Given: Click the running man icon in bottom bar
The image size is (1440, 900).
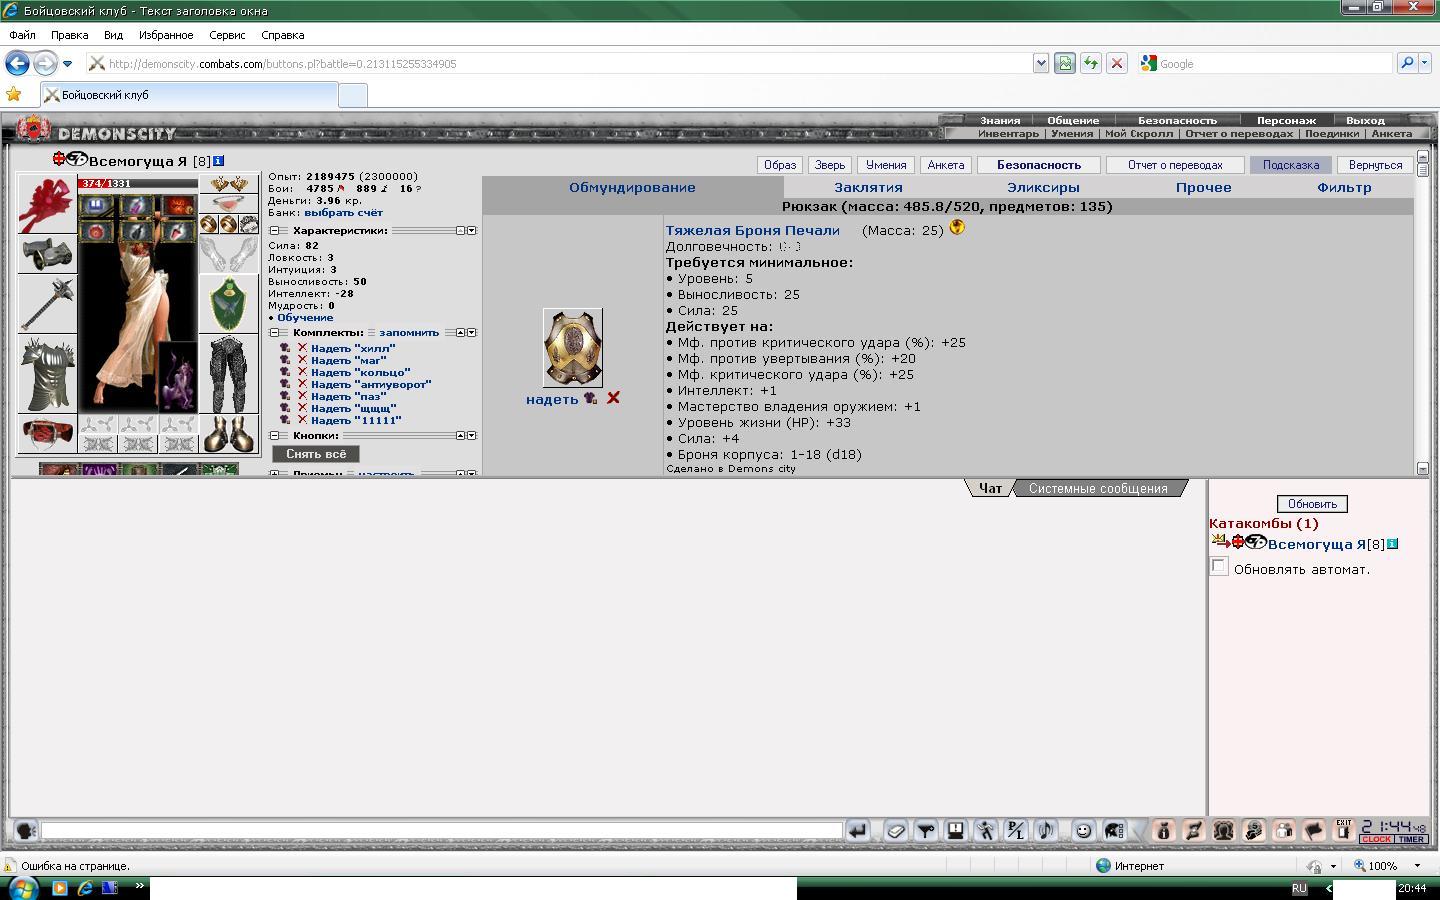Looking at the screenshot, I should click(986, 831).
